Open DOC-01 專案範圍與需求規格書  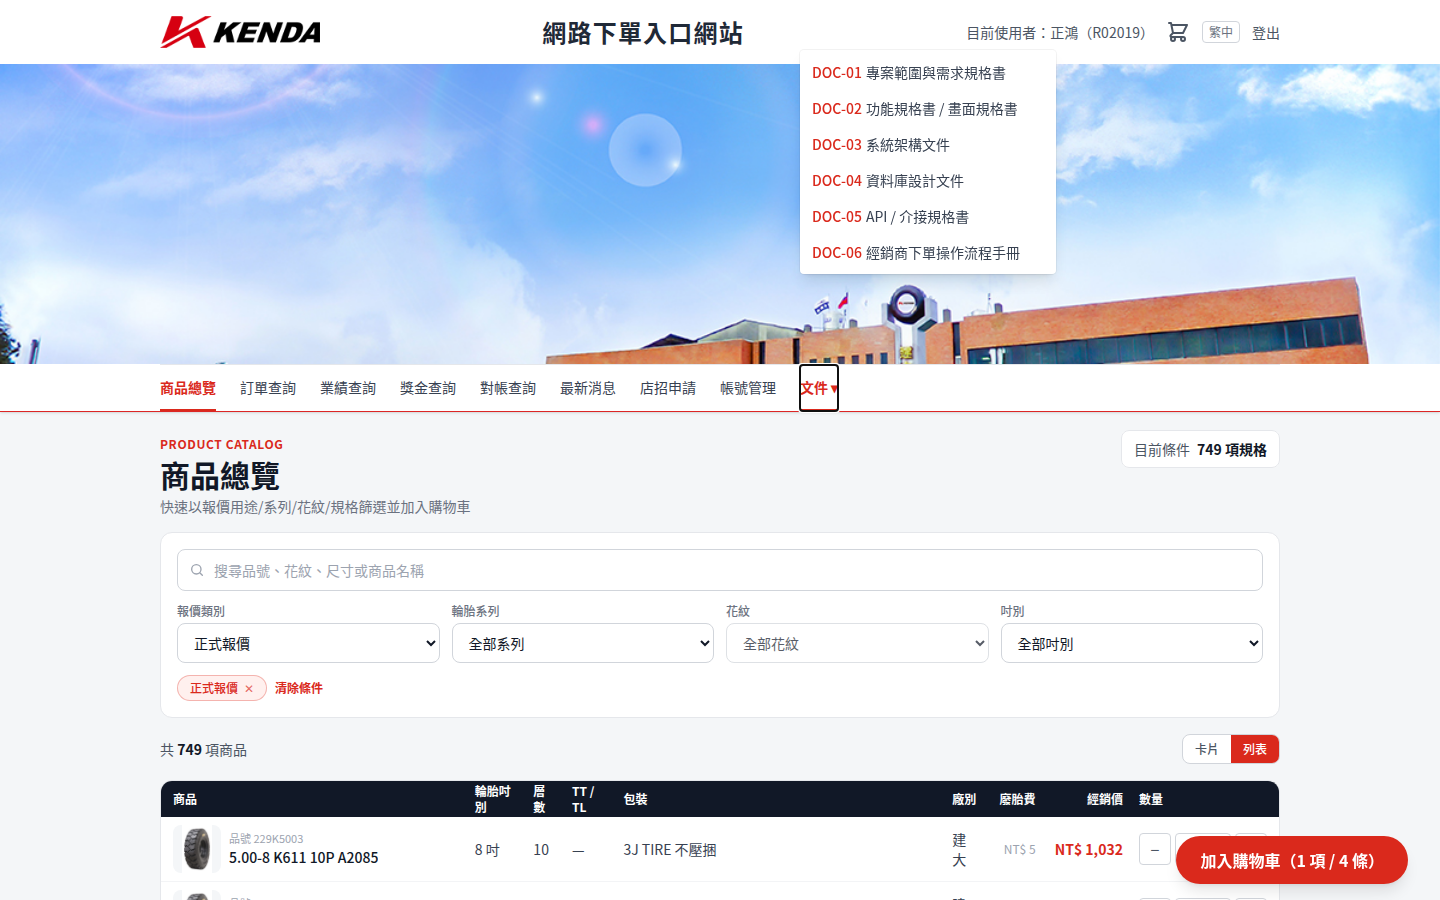point(928,73)
